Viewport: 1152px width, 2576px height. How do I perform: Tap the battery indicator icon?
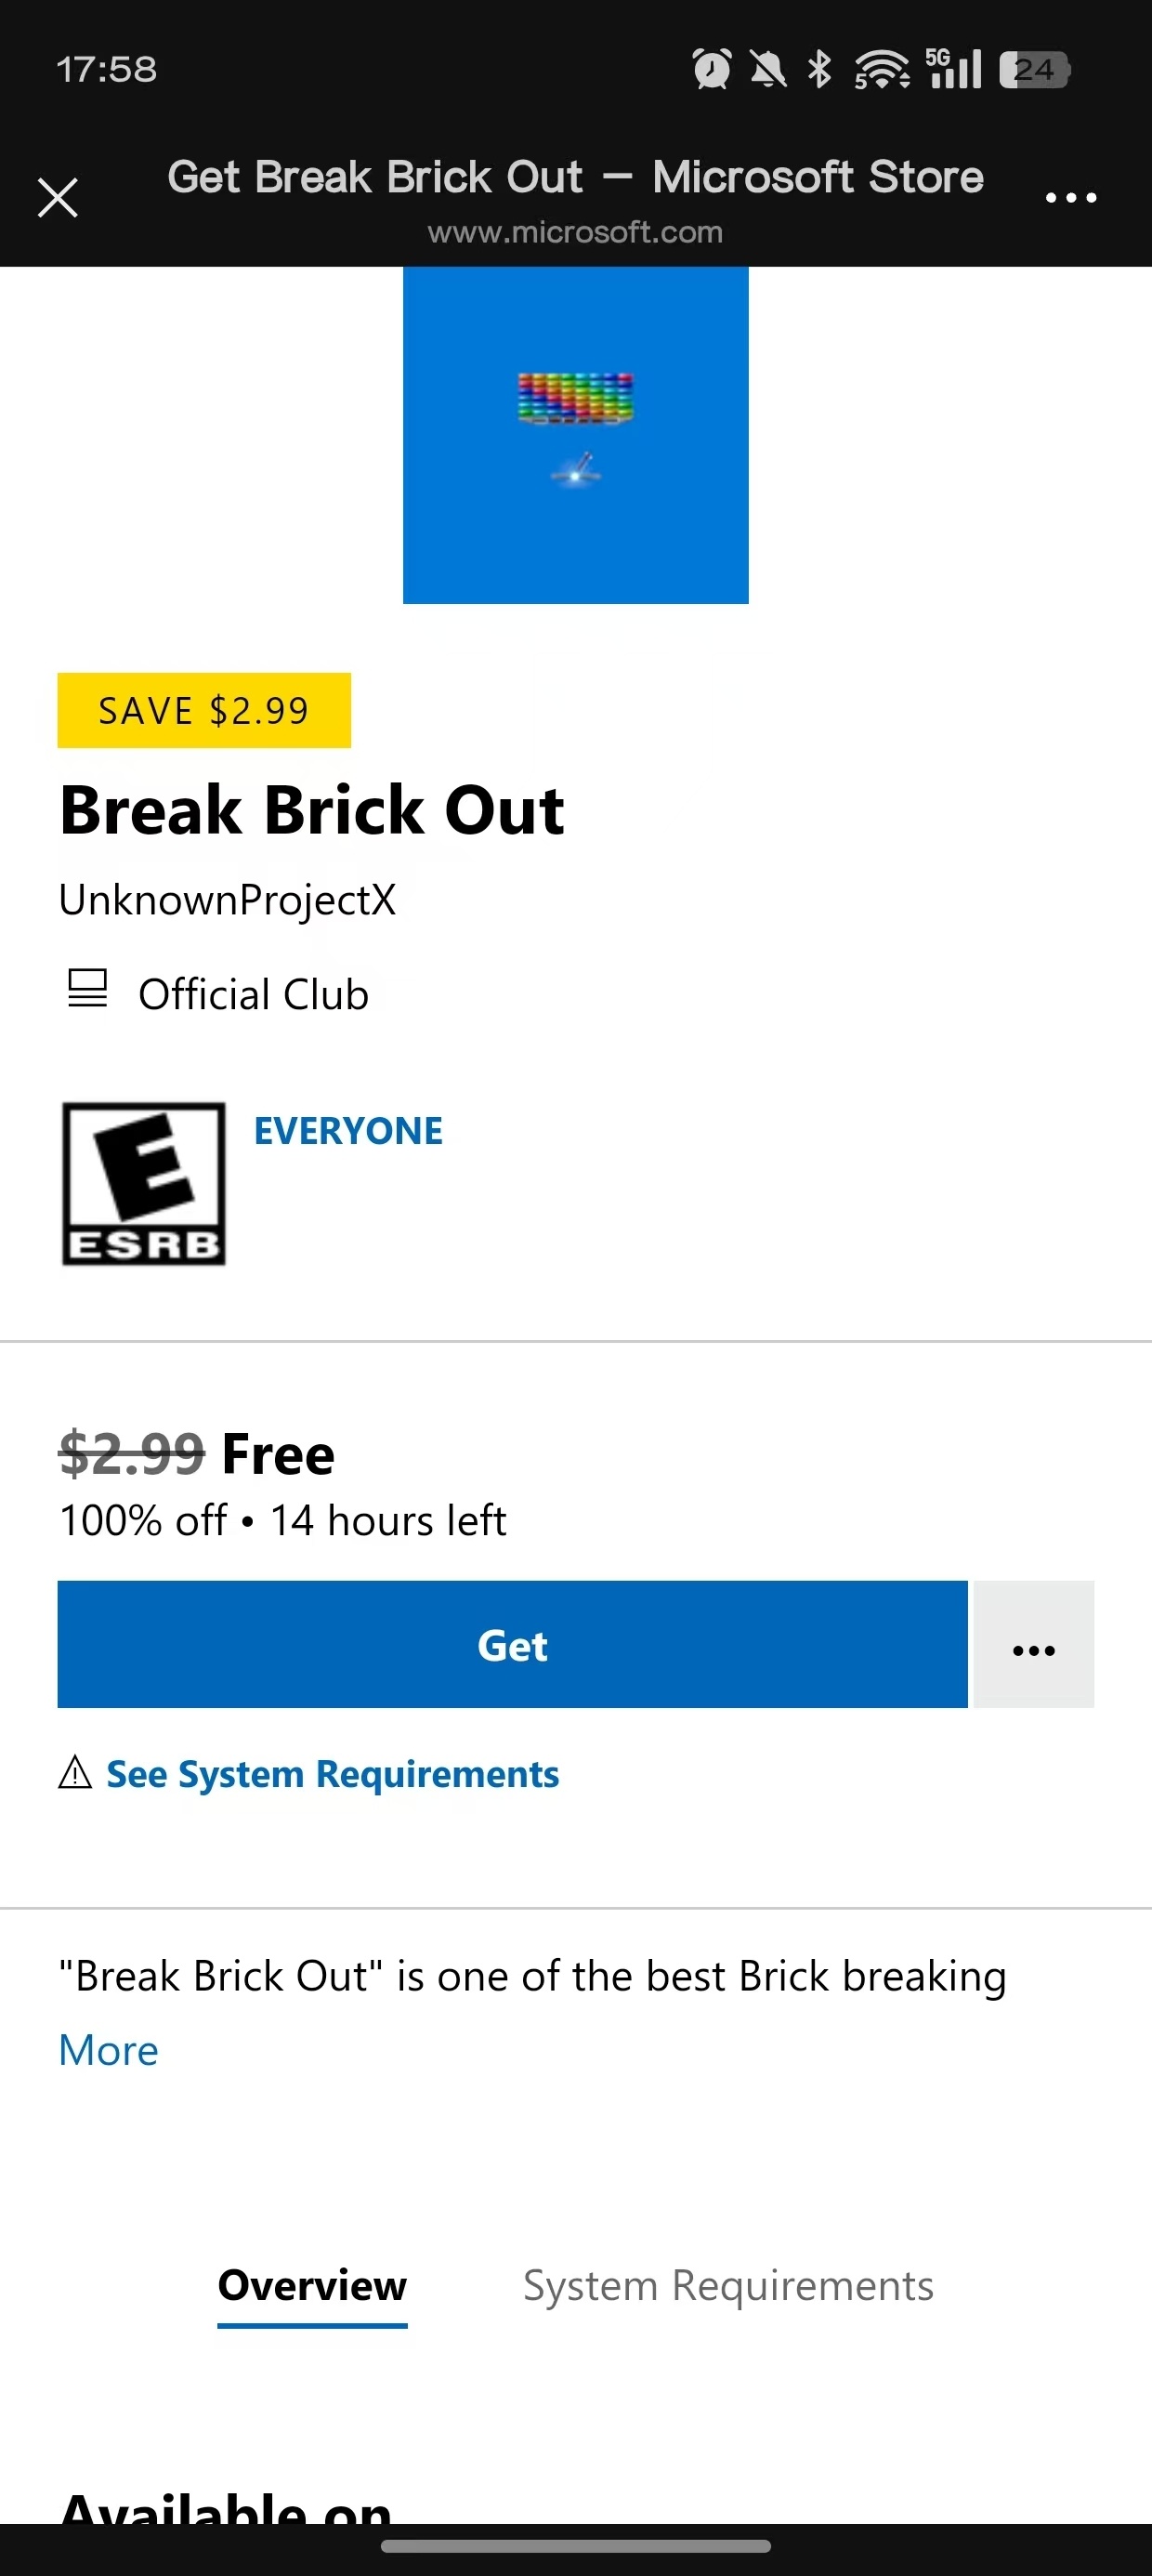point(1034,69)
